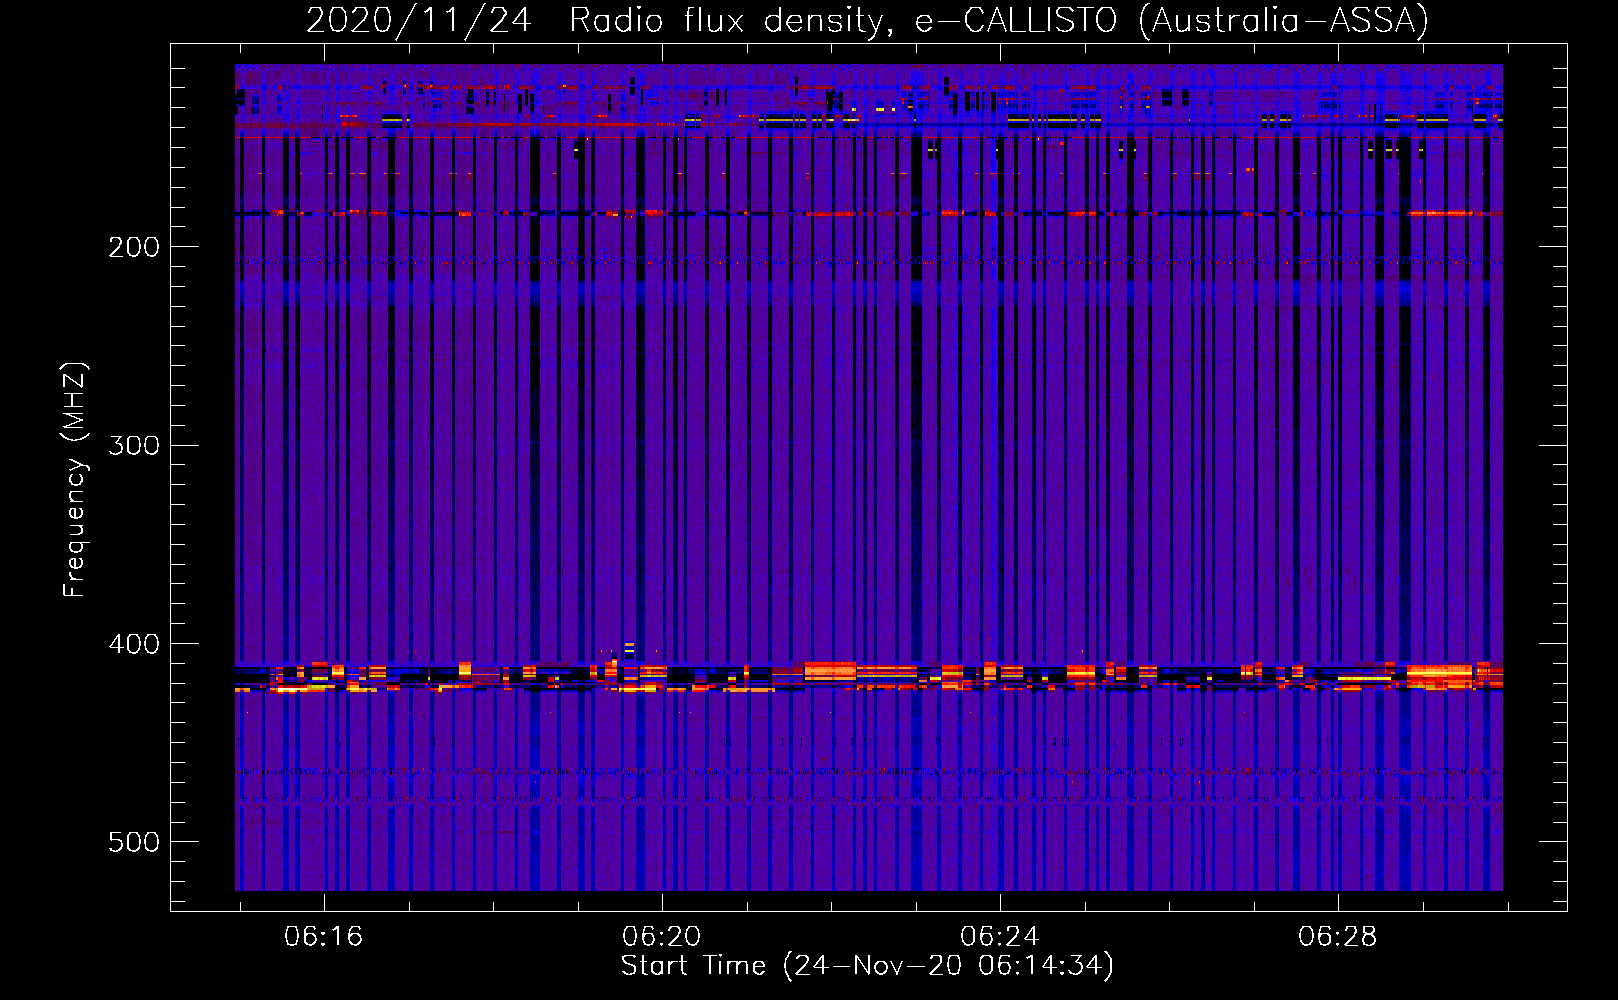The image size is (1618, 1000).
Task: Click the 06:20 time tick label
Action: pos(661,937)
